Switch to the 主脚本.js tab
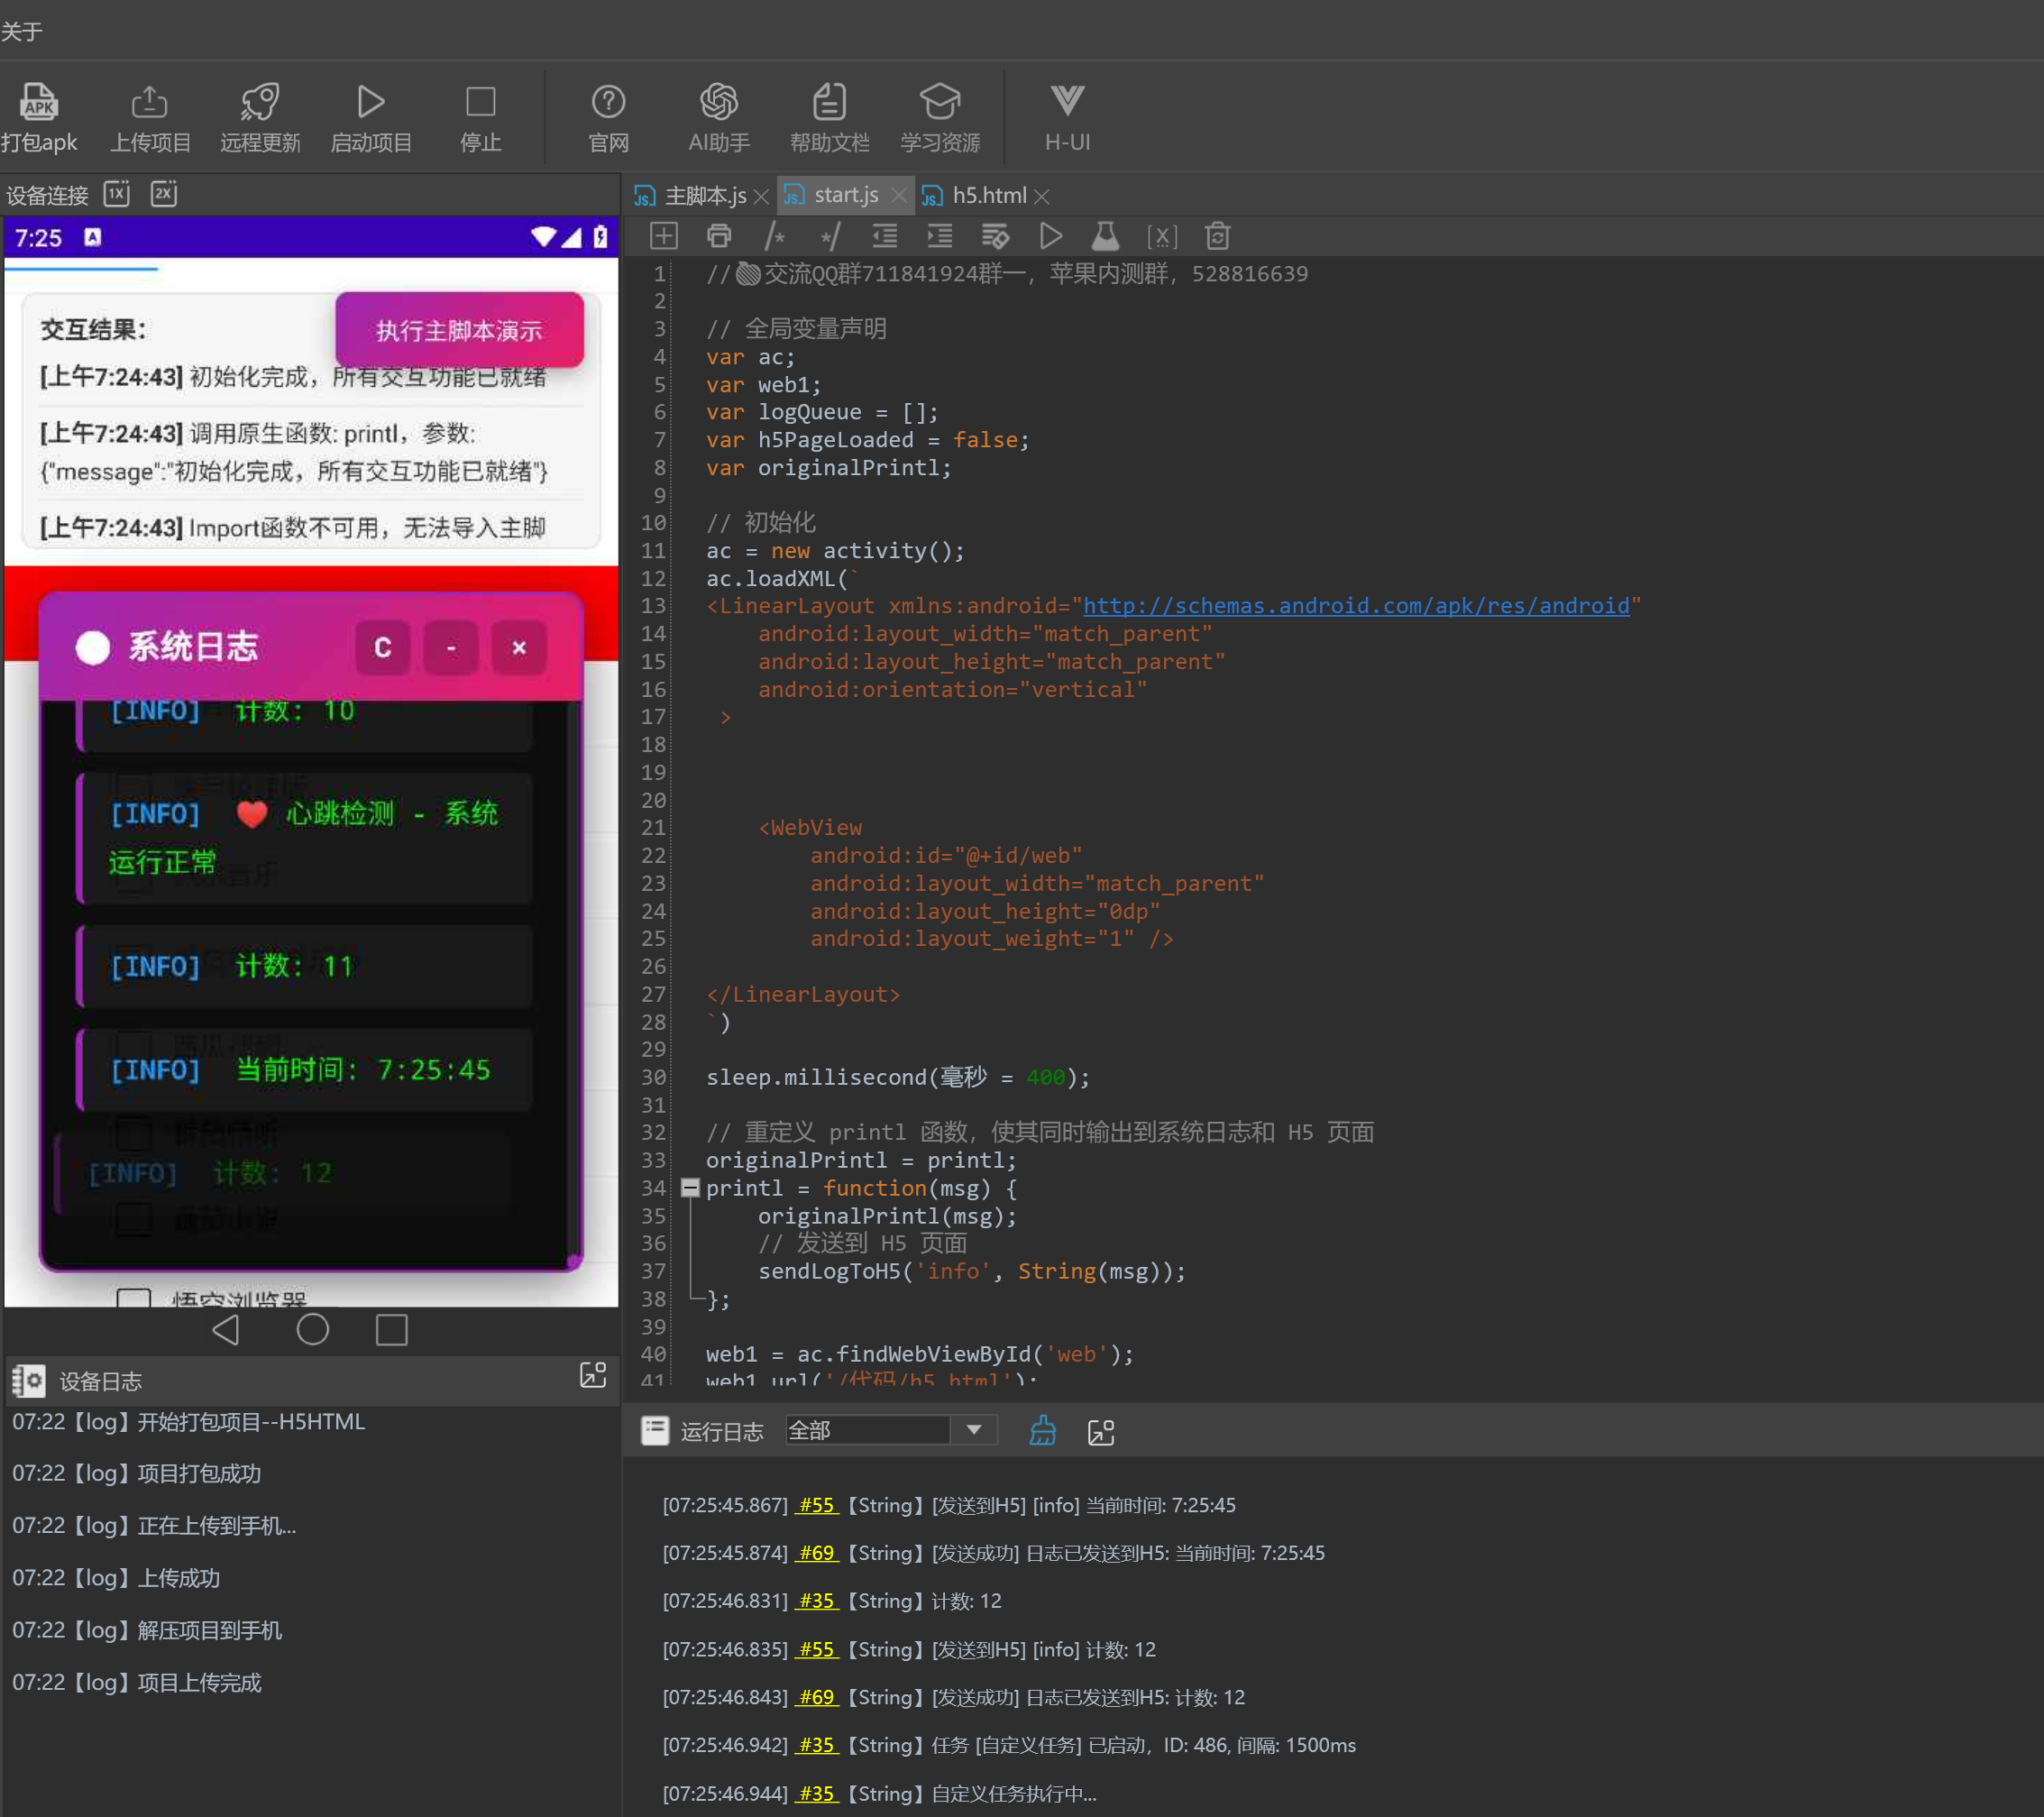 click(704, 196)
